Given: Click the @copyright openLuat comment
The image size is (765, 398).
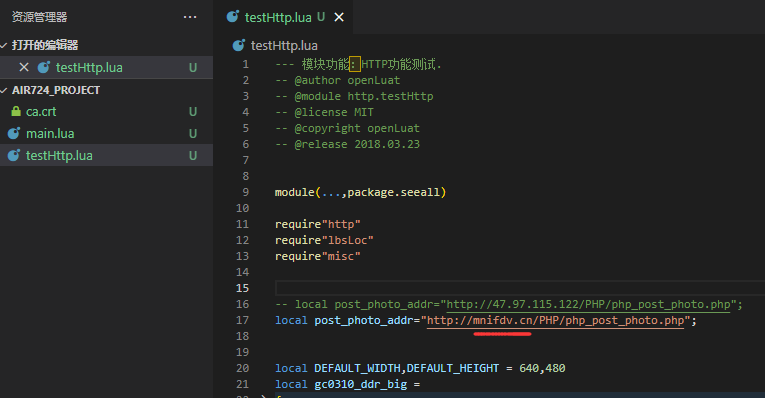Looking at the screenshot, I should pos(347,128).
